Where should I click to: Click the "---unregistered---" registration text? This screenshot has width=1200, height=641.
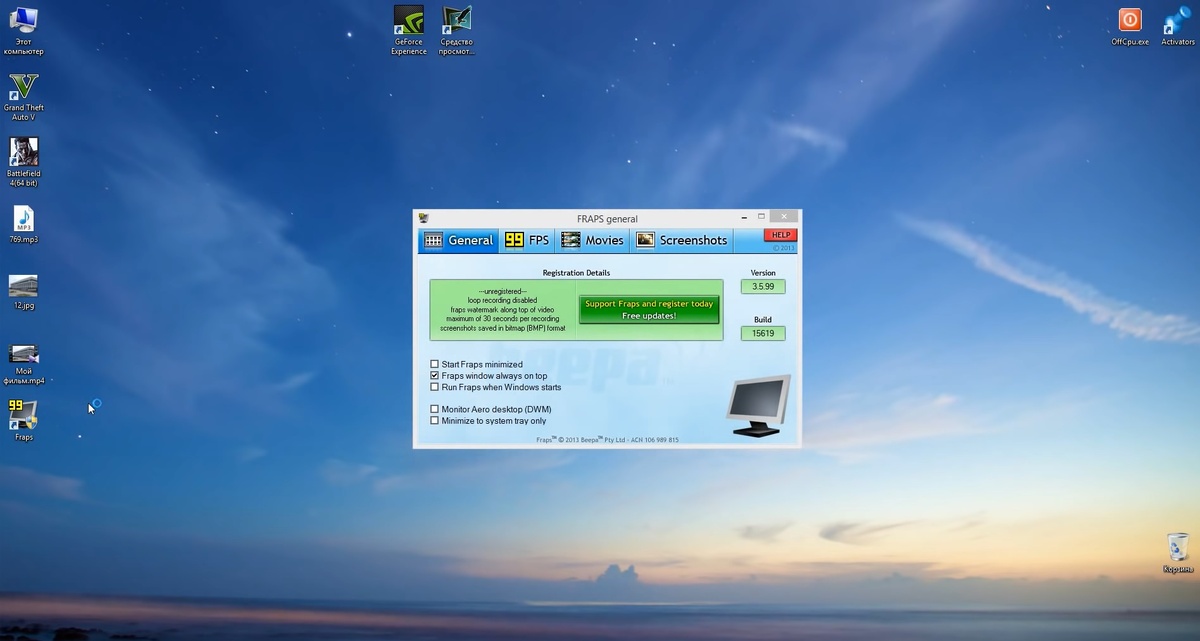click(502, 291)
